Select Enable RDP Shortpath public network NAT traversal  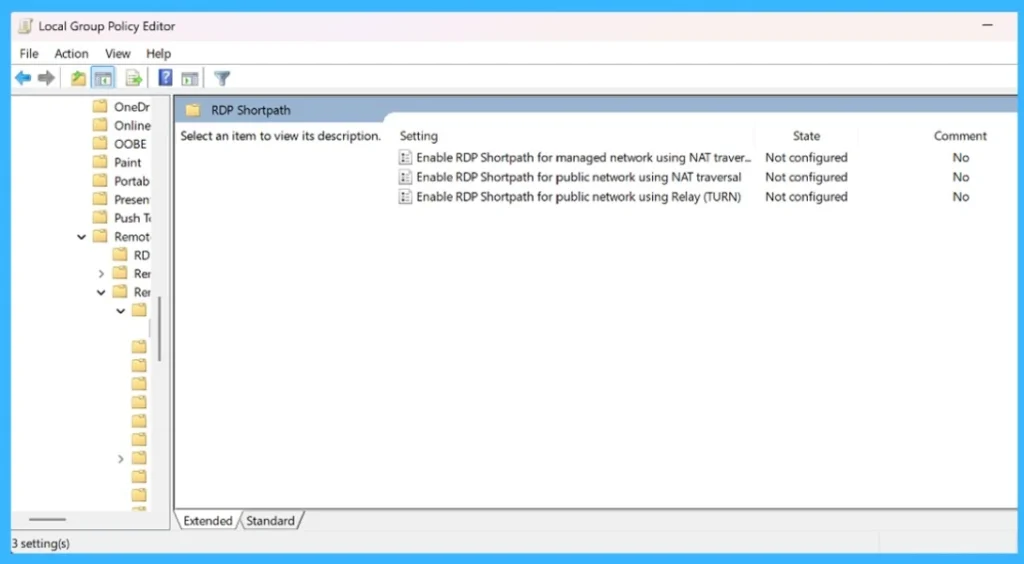tap(579, 177)
